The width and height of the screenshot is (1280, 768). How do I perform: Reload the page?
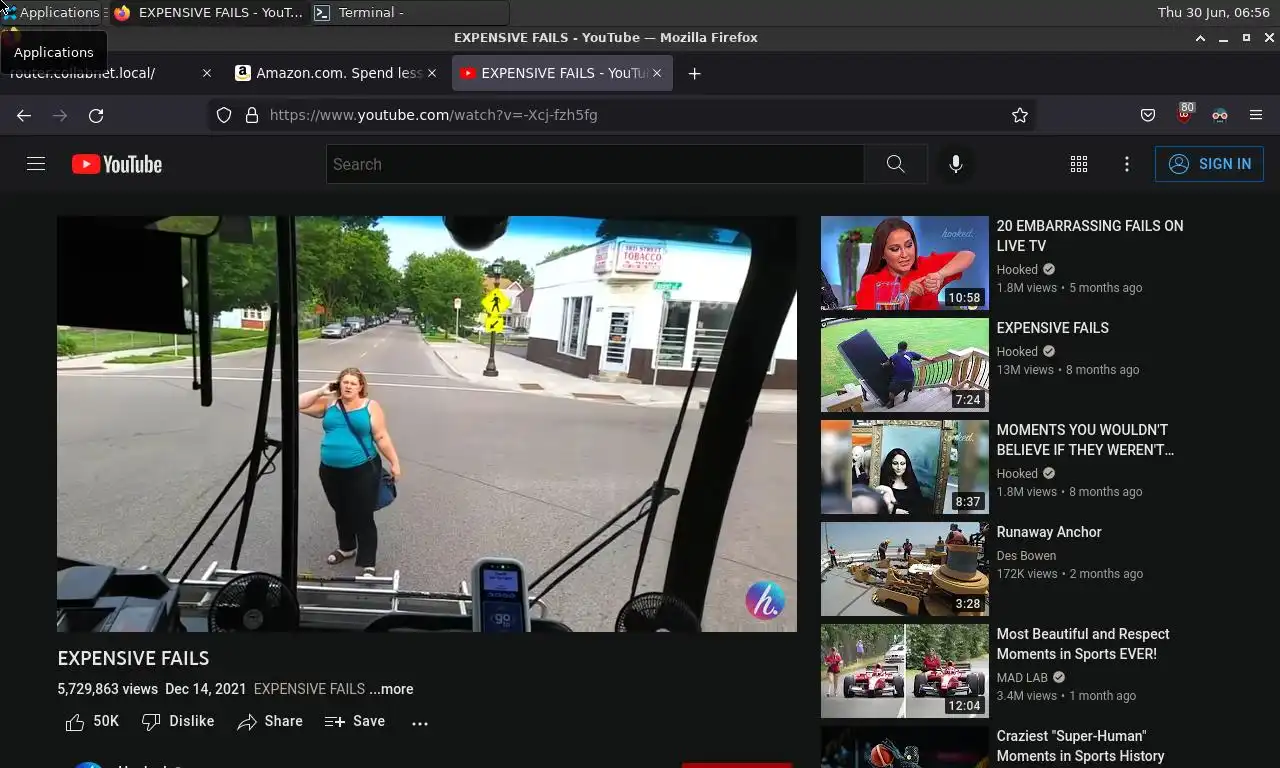coord(96,115)
